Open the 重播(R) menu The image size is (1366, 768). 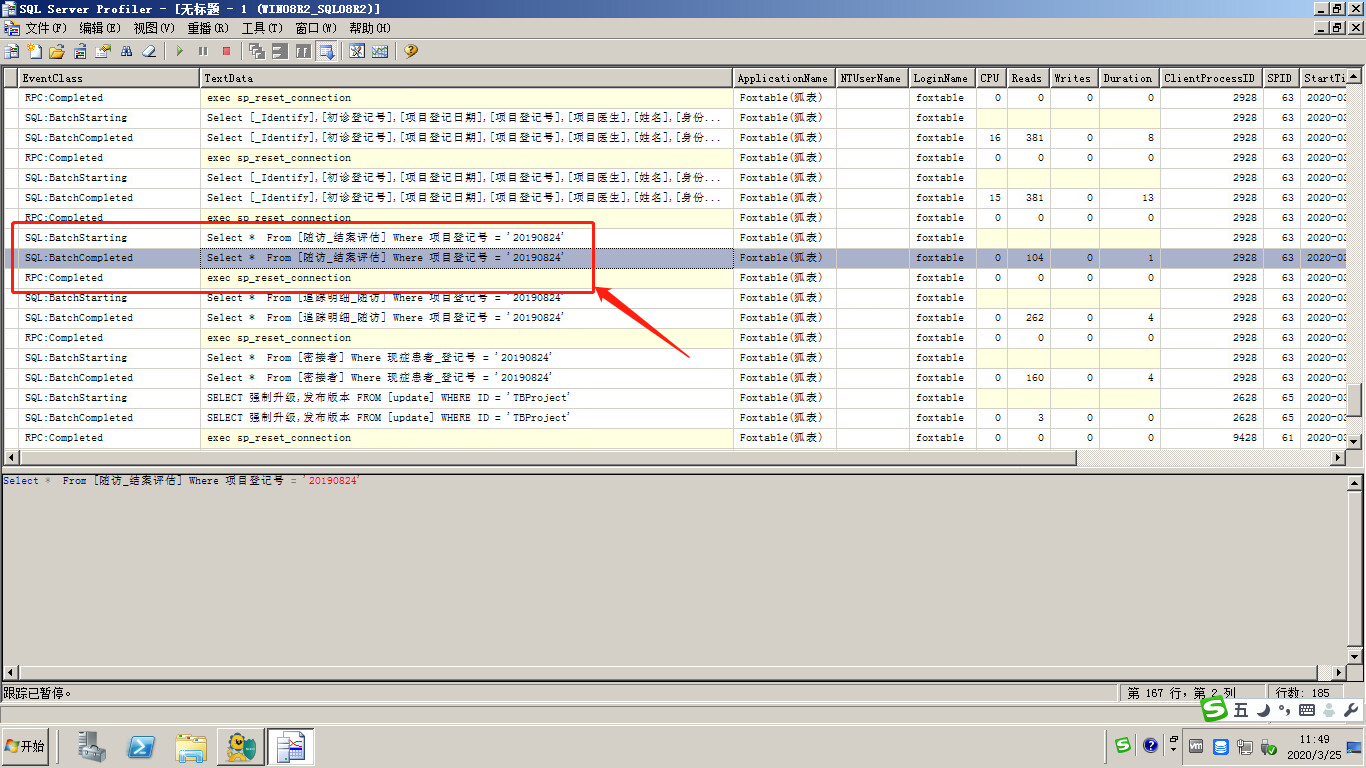point(207,28)
